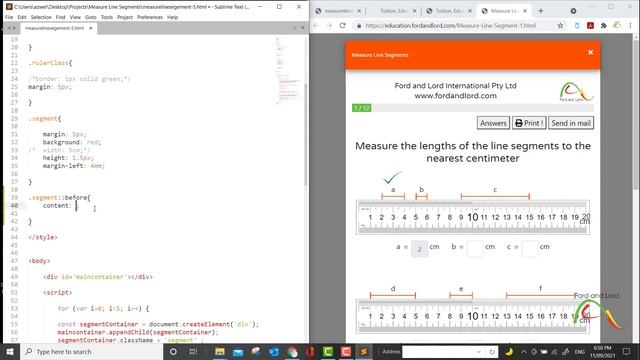Open Windows Start menu
Image resolution: width=640 pixels, height=360 pixels.
[x=10, y=351]
